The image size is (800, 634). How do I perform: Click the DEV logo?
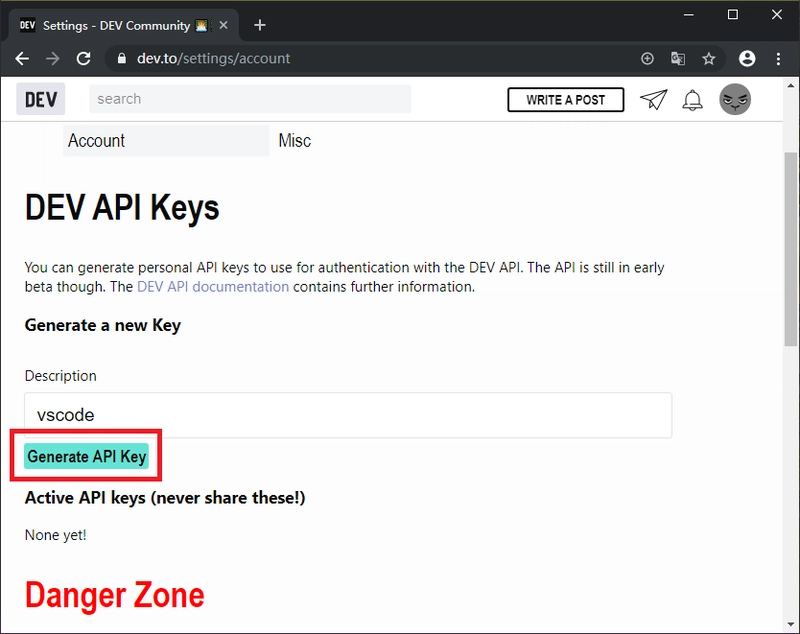[x=41, y=99]
